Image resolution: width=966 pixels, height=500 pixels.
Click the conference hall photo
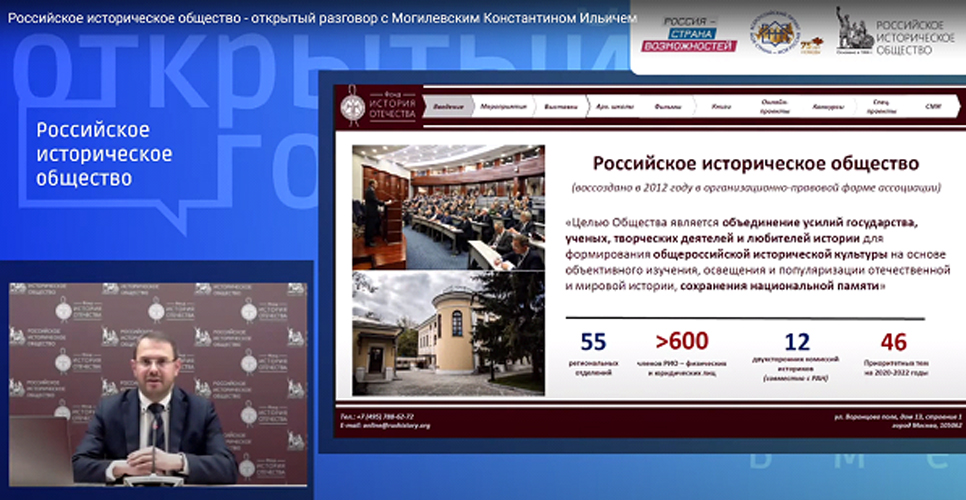point(448,207)
